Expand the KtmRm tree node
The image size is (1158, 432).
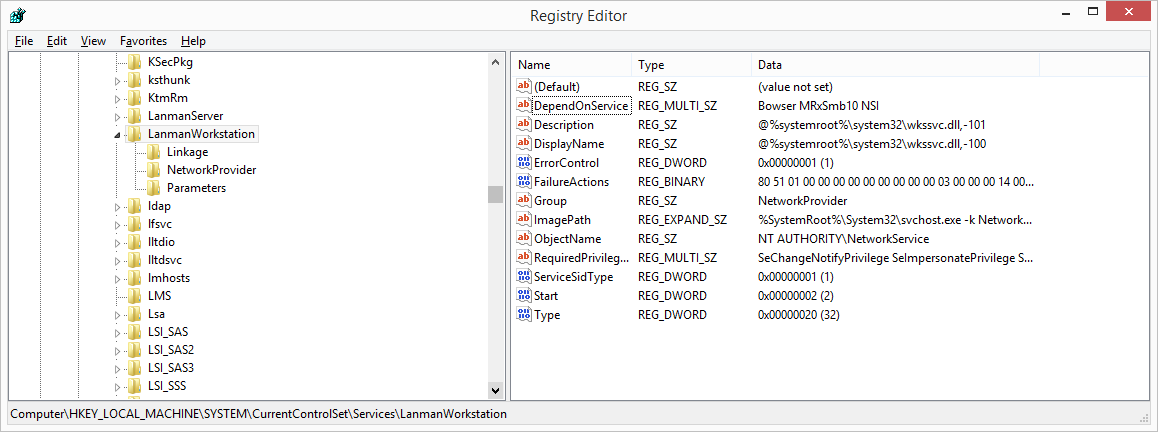(x=117, y=99)
